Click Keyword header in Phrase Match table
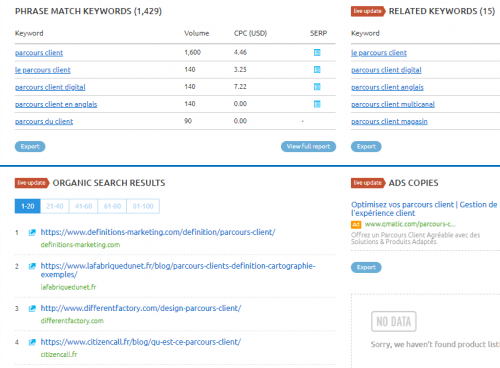Screen dimensions: 500x368 coord(29,33)
